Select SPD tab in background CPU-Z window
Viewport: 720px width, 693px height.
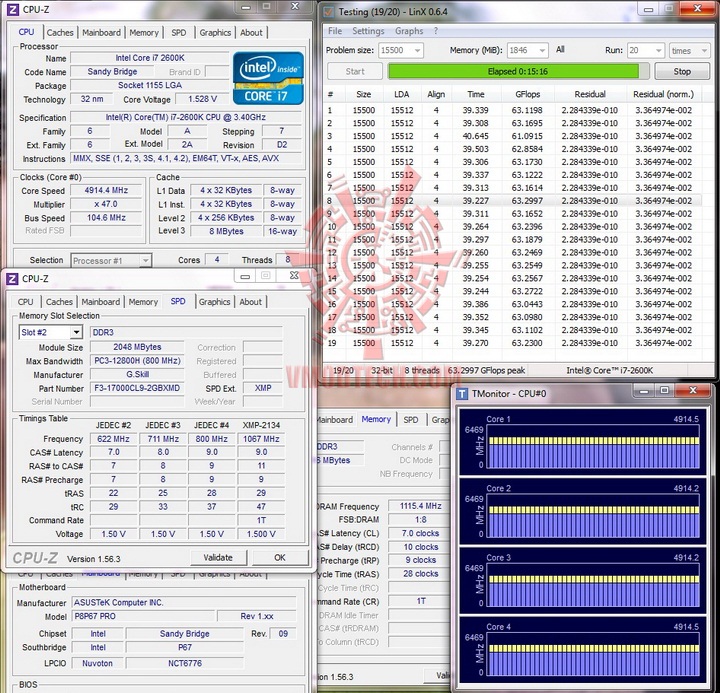[x=411, y=419]
